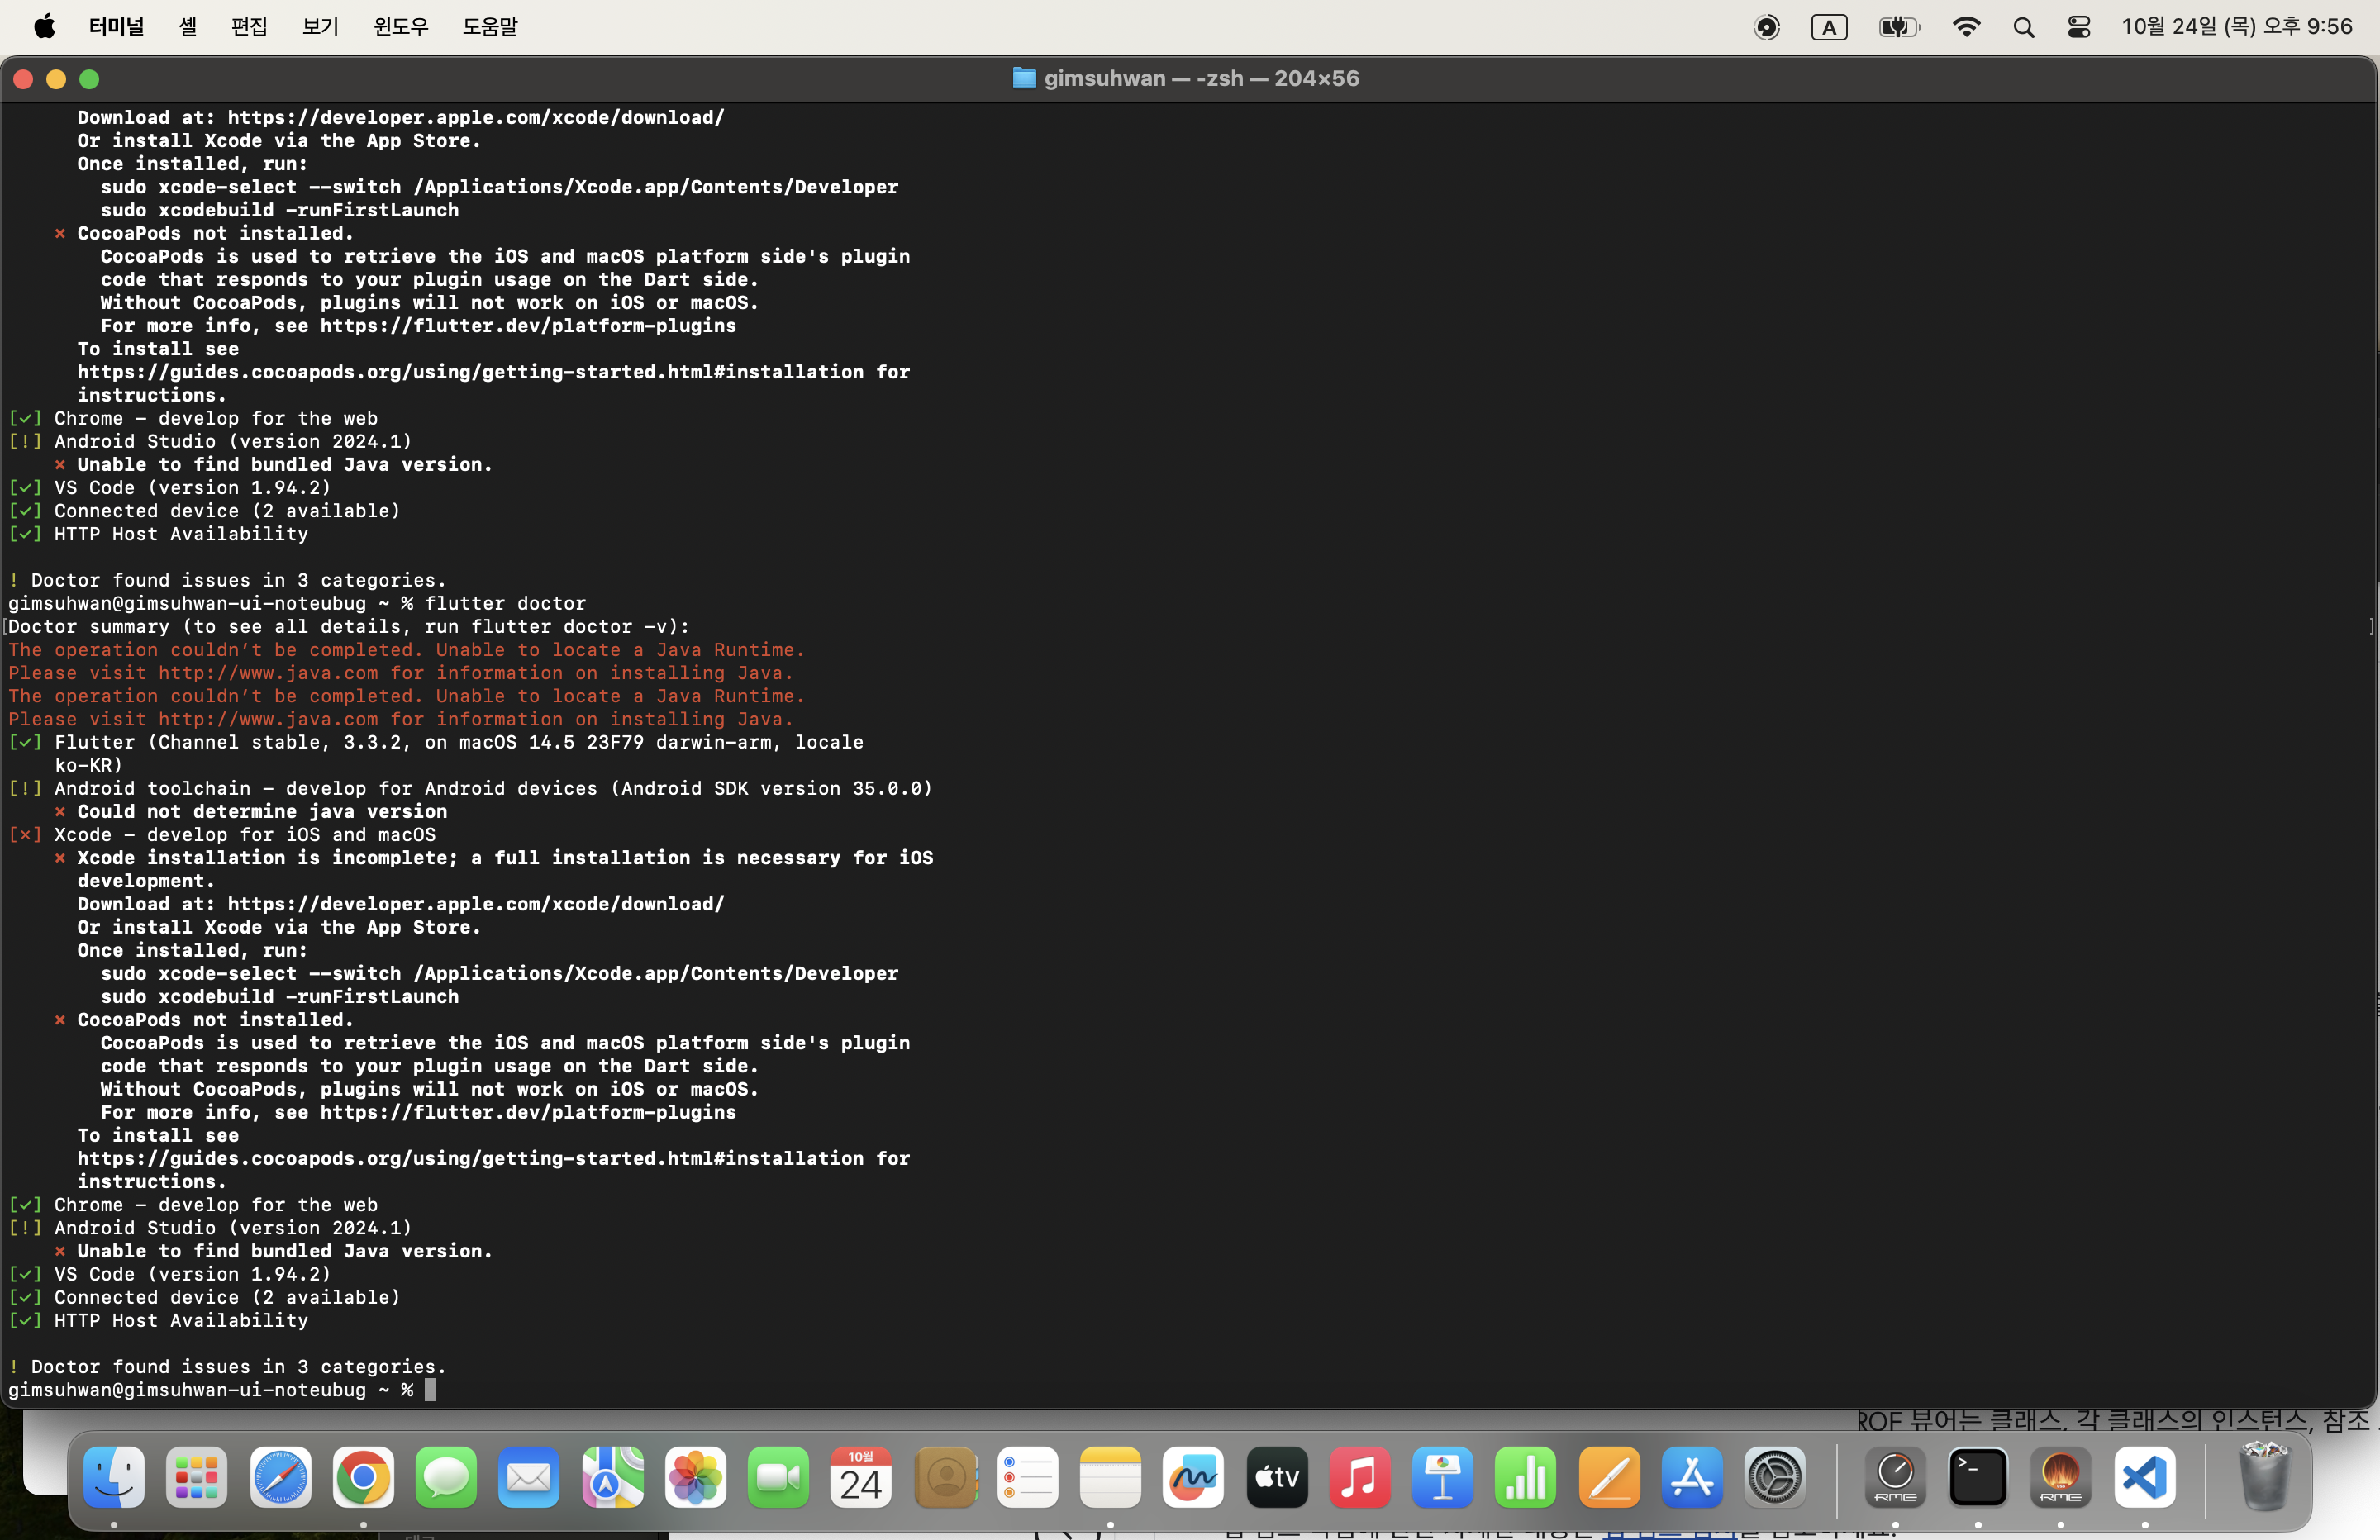Open the 윈도우 menu

click(401, 27)
